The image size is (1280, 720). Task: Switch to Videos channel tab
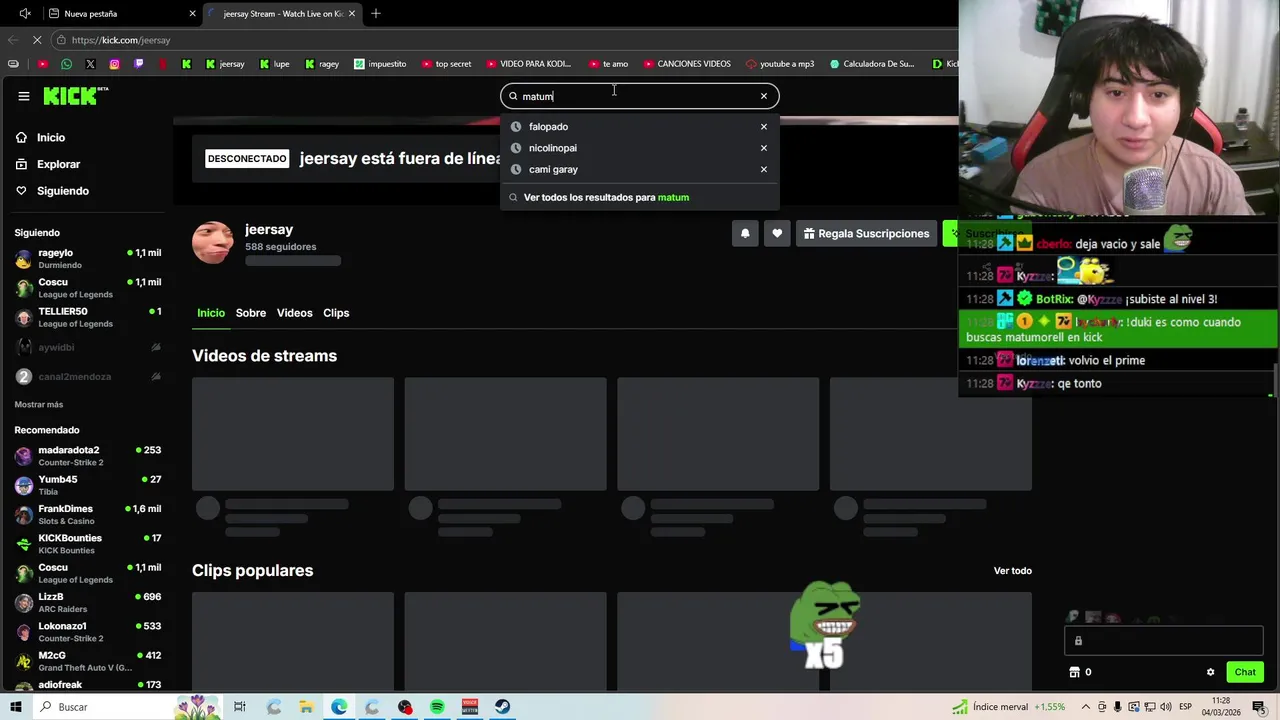coord(294,313)
